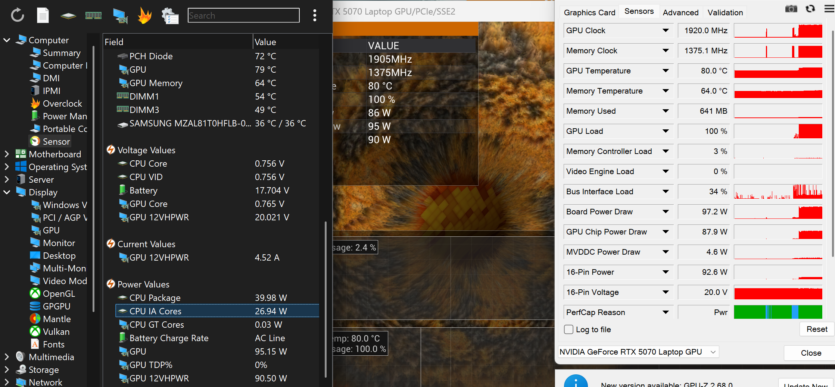This screenshot has height=387, width=835.
Task: Click the AIDA64 refresh icon
Action: (17, 15)
